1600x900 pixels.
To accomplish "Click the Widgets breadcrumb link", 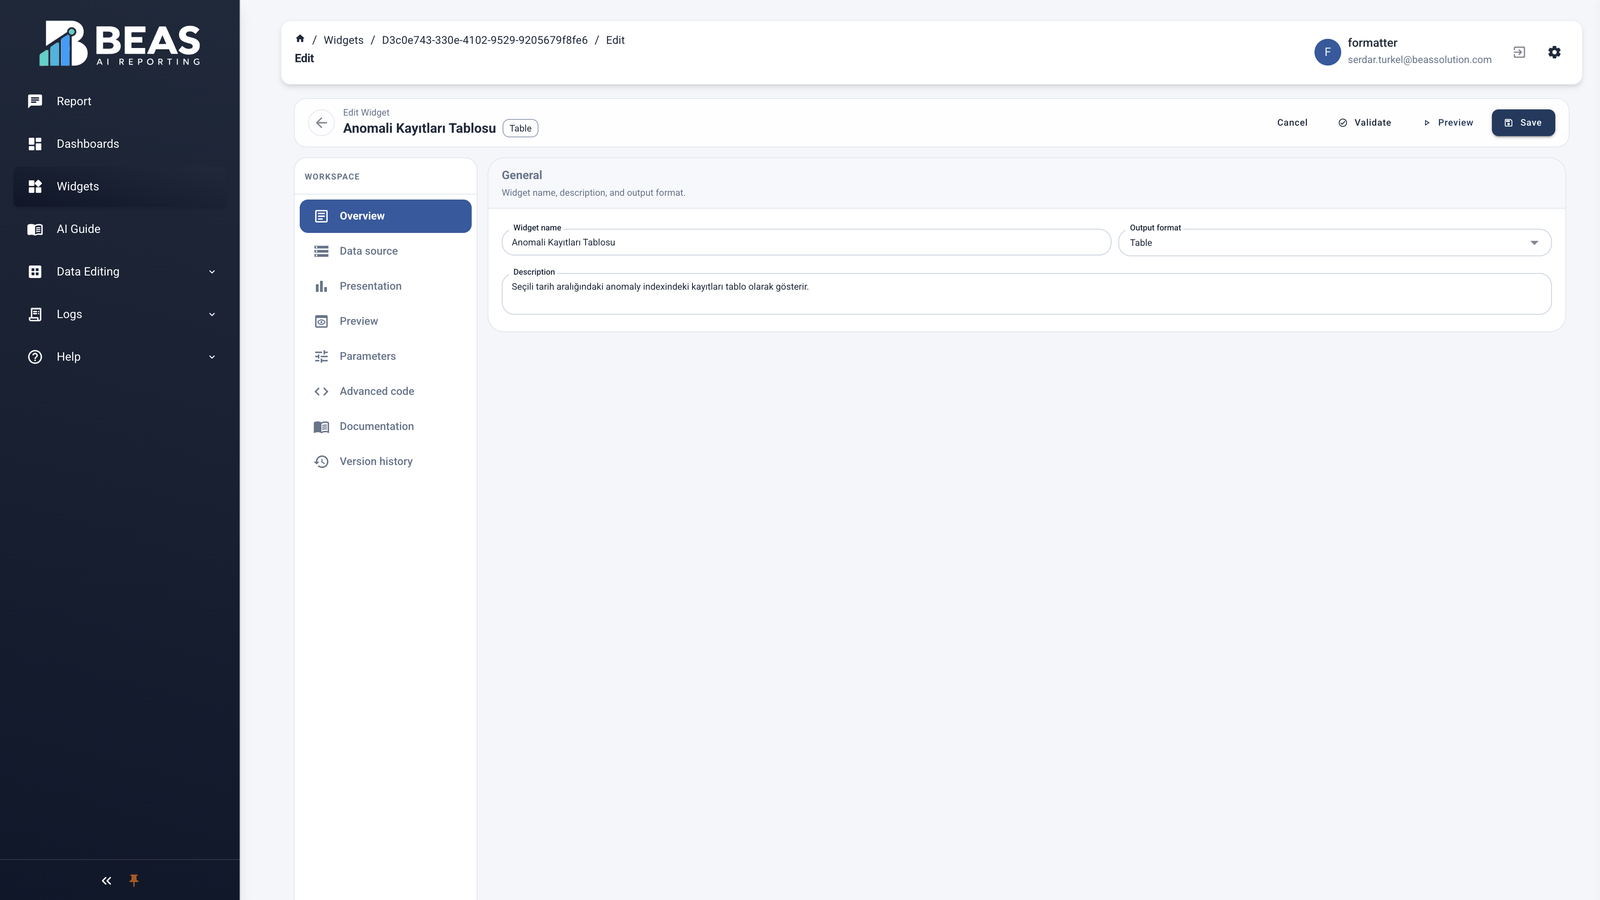I will coord(343,40).
